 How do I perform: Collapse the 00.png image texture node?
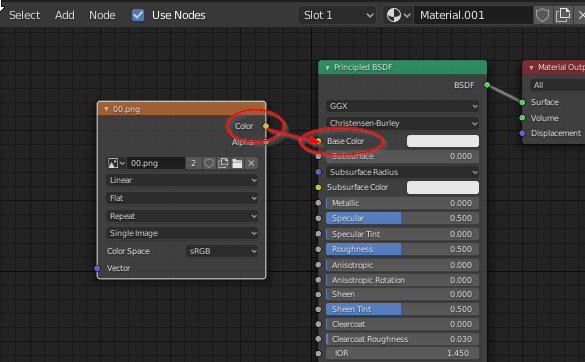tap(106, 109)
